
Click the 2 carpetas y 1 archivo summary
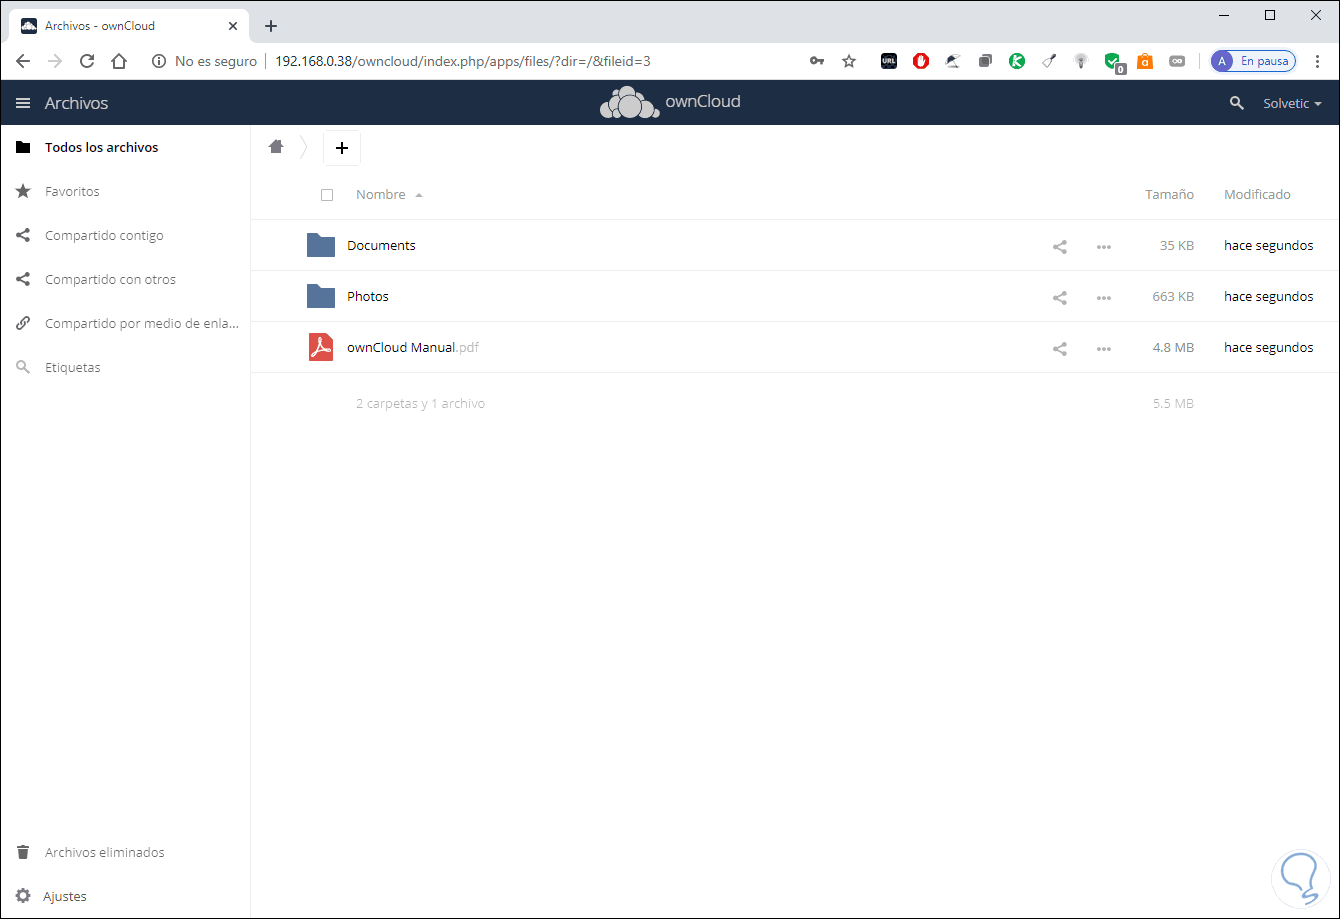coord(420,403)
